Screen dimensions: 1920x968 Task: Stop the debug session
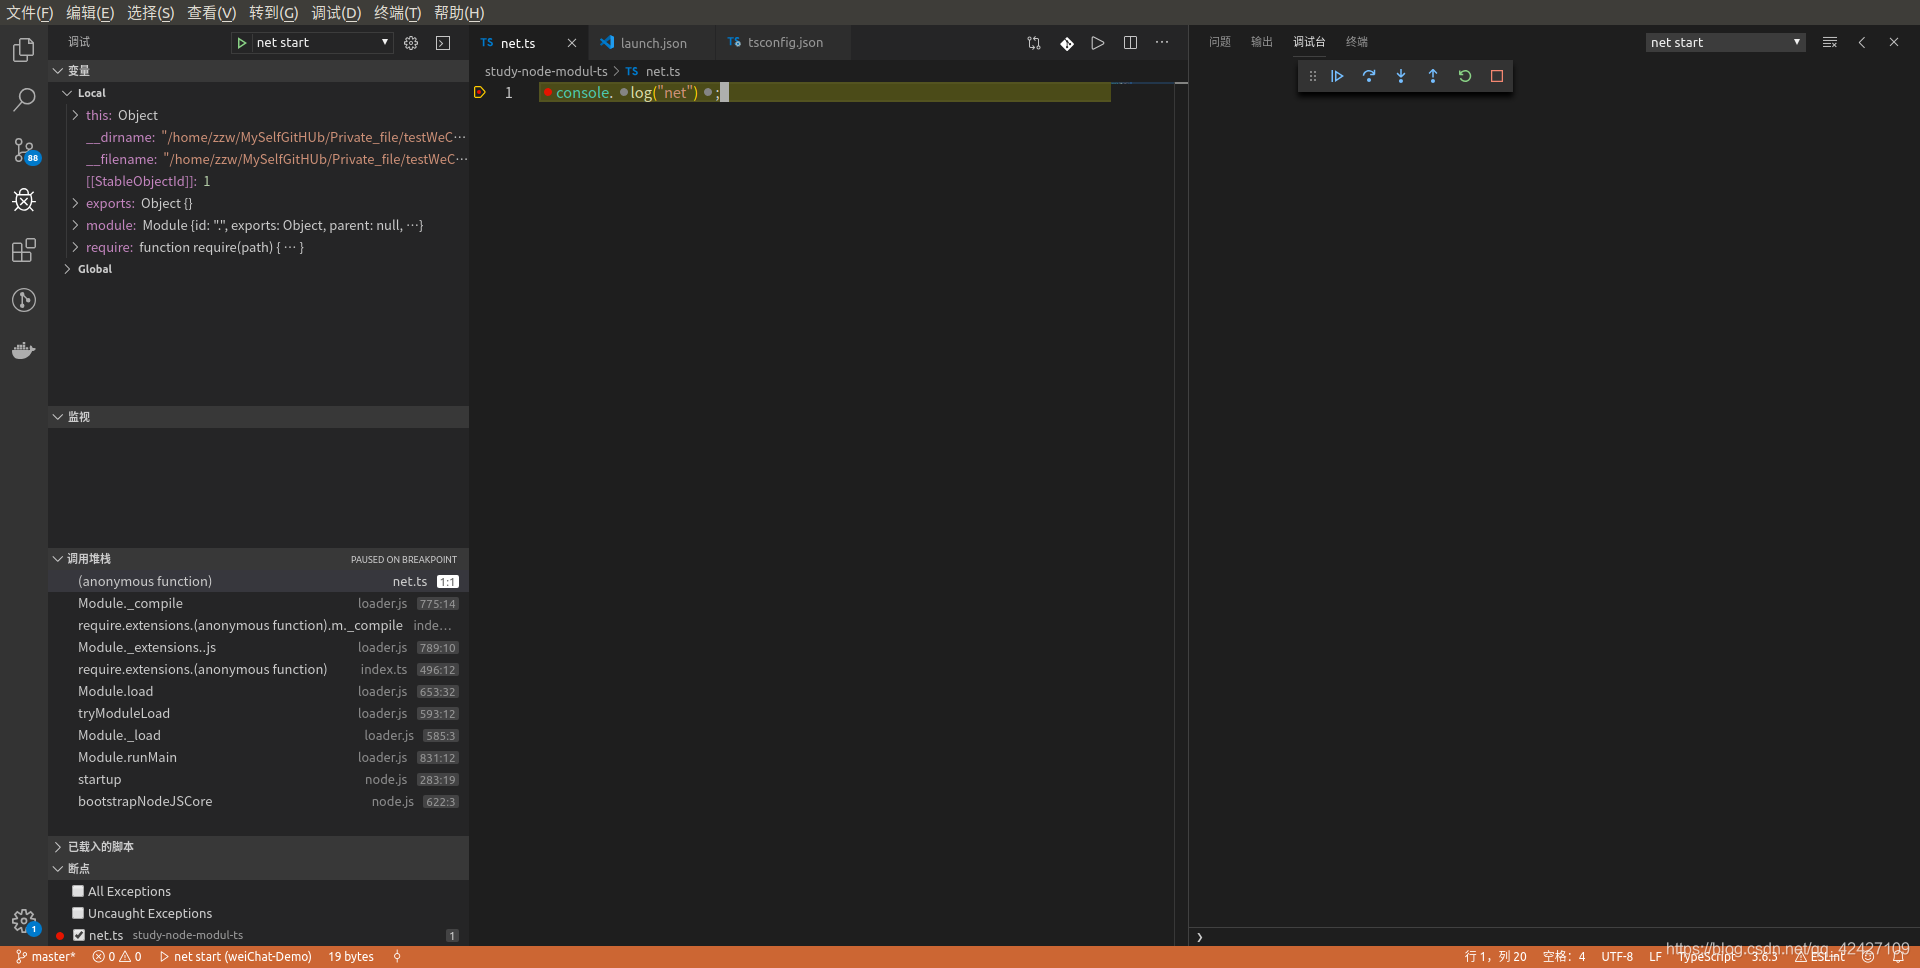click(x=1497, y=76)
